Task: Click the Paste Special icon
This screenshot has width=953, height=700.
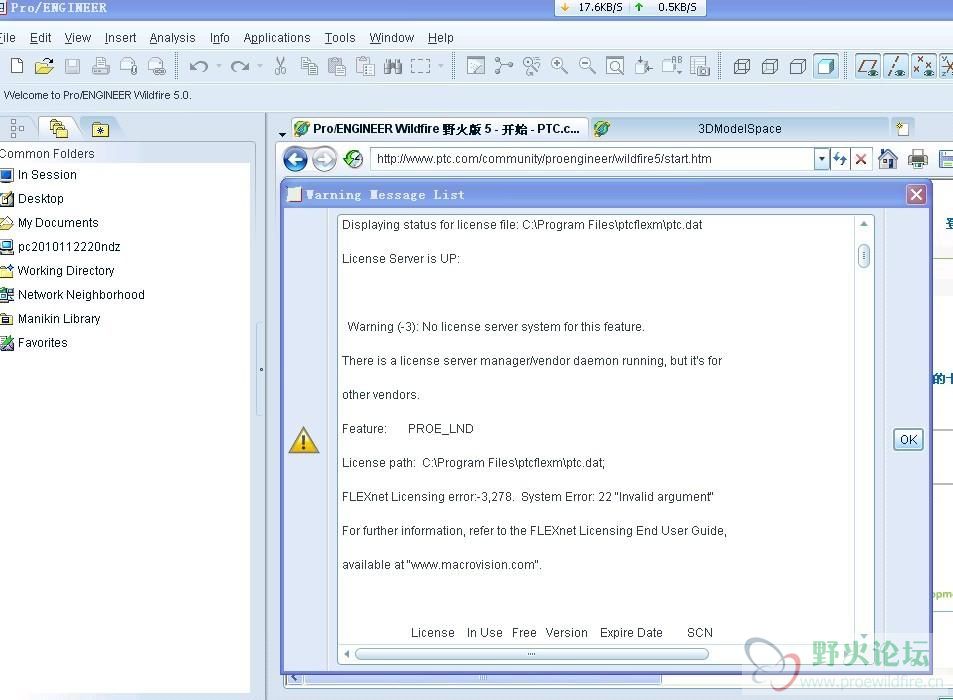Action: 365,66
